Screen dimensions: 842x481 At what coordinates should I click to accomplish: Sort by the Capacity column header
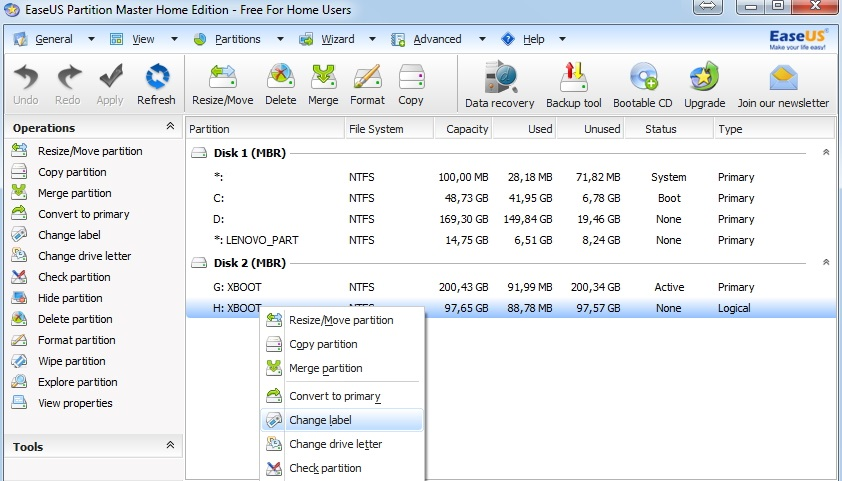(462, 129)
